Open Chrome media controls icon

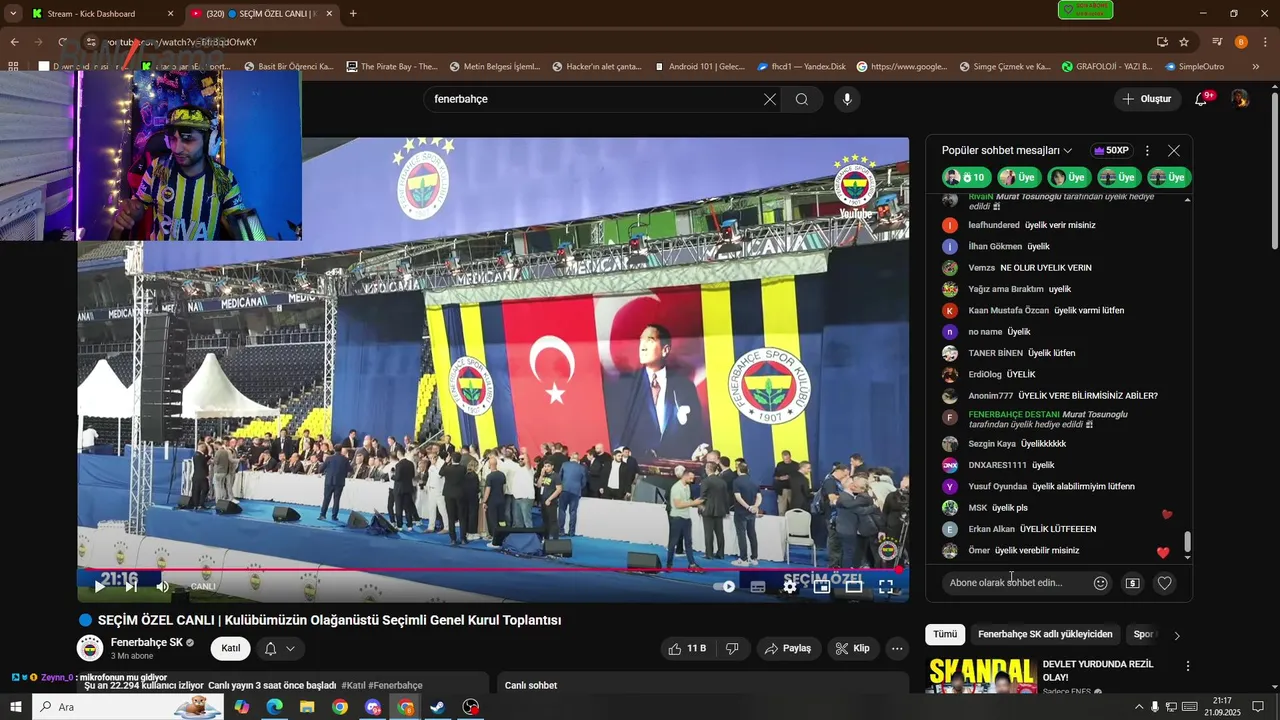[1217, 42]
